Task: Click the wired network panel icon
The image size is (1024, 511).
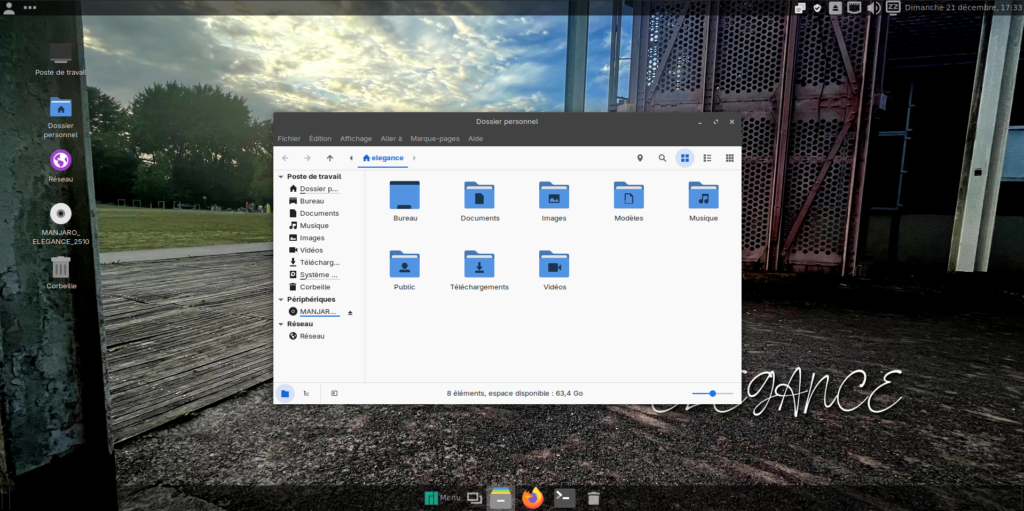Action: 854,8
